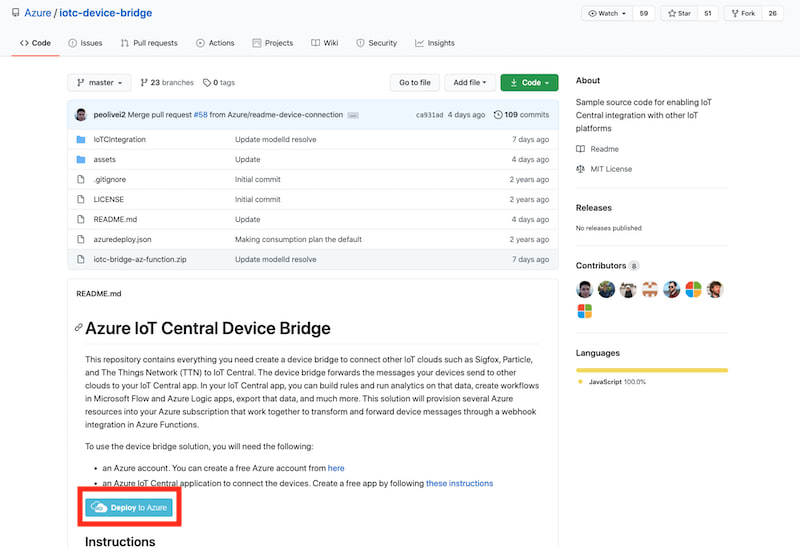Open the iotc-device-bridge repository link
800x548 pixels.
(x=106, y=13)
